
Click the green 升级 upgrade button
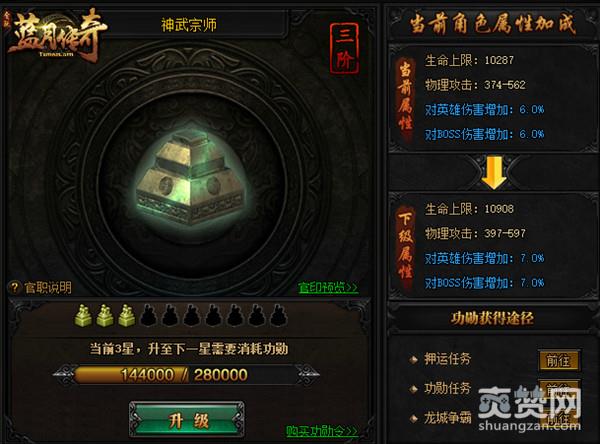point(187,420)
